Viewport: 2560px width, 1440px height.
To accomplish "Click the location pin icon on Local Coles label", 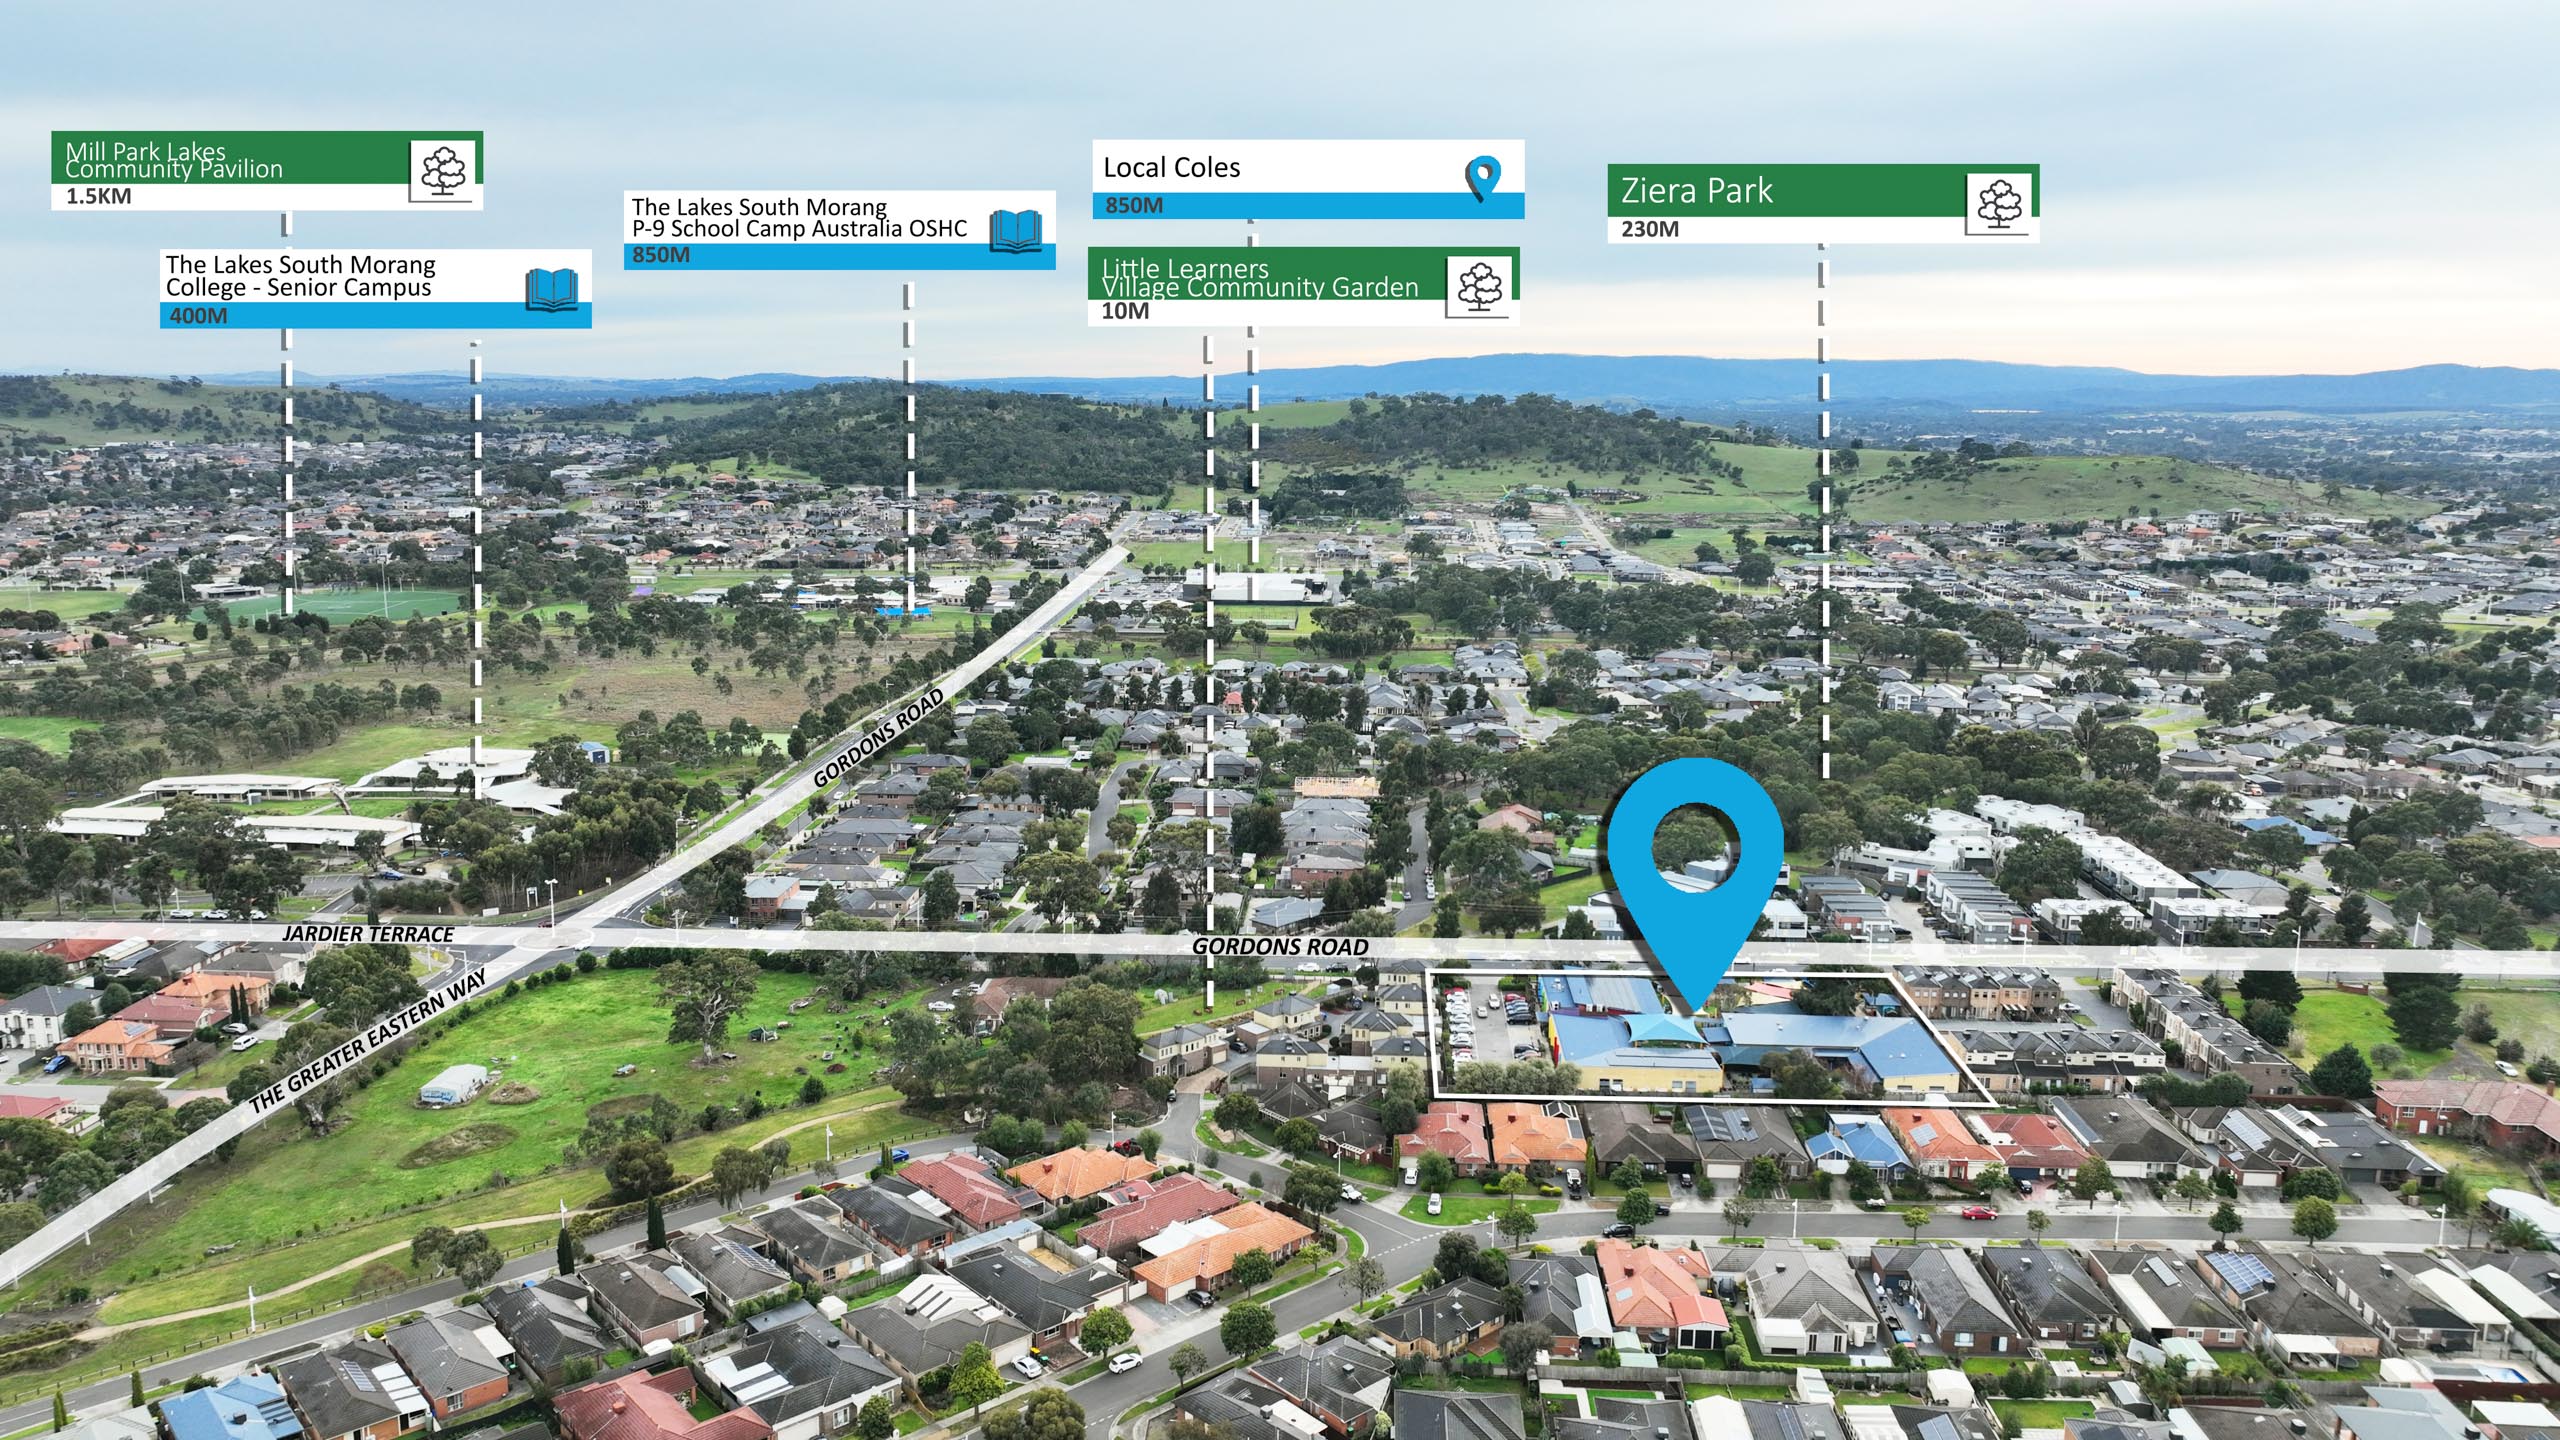I will (x=1483, y=180).
